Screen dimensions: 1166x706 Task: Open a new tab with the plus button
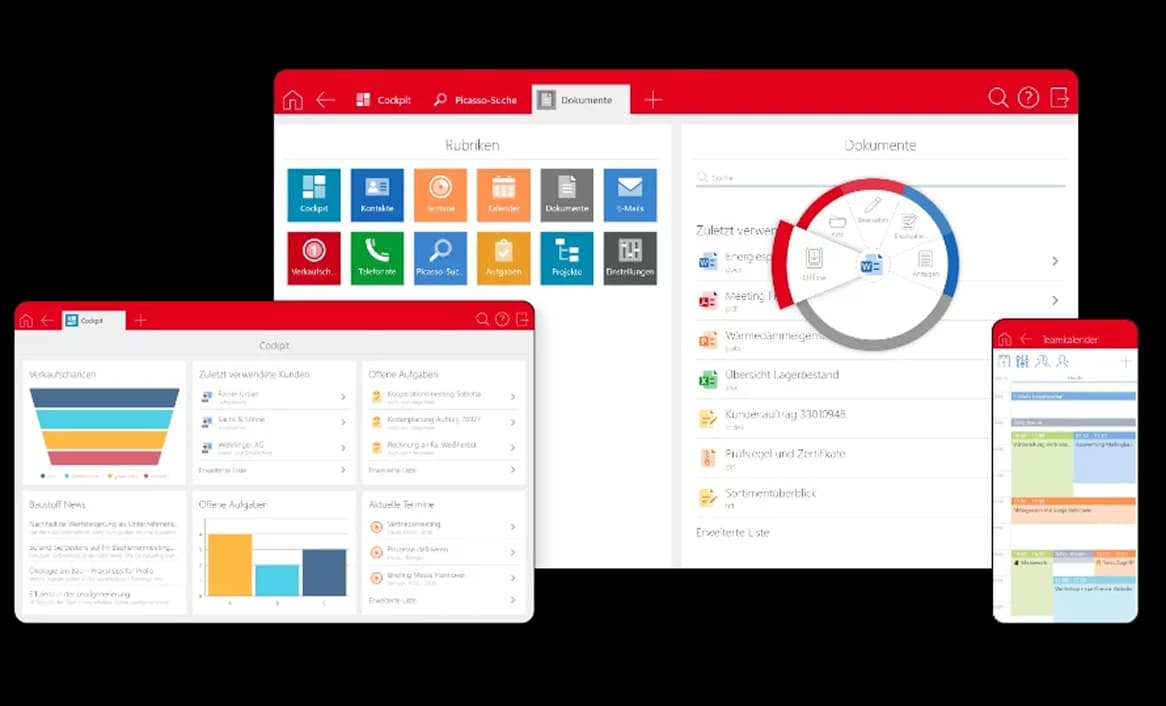(x=652, y=98)
